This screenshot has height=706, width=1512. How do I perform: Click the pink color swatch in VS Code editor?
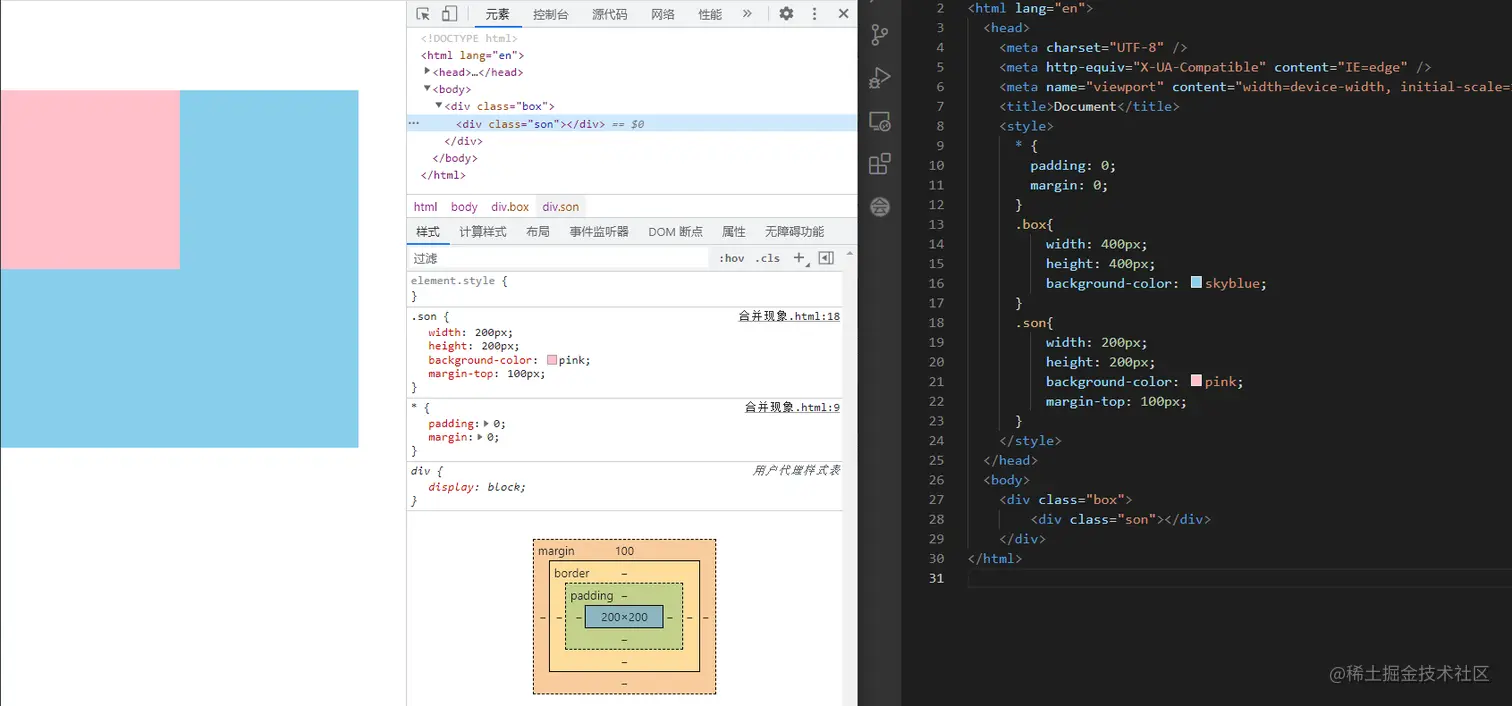pos(1196,381)
